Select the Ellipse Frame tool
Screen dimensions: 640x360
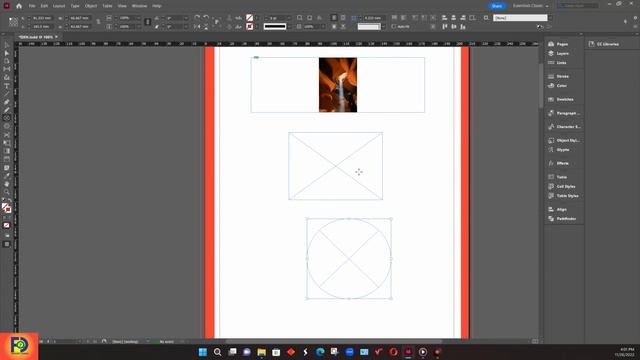(x=7, y=118)
